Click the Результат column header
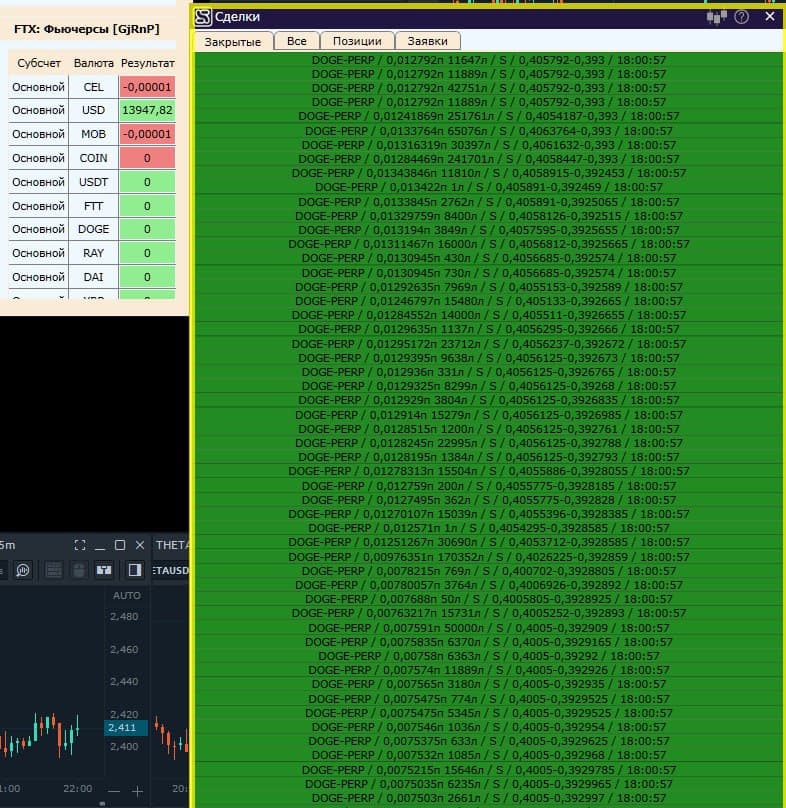The width and height of the screenshot is (786, 808). click(147, 63)
